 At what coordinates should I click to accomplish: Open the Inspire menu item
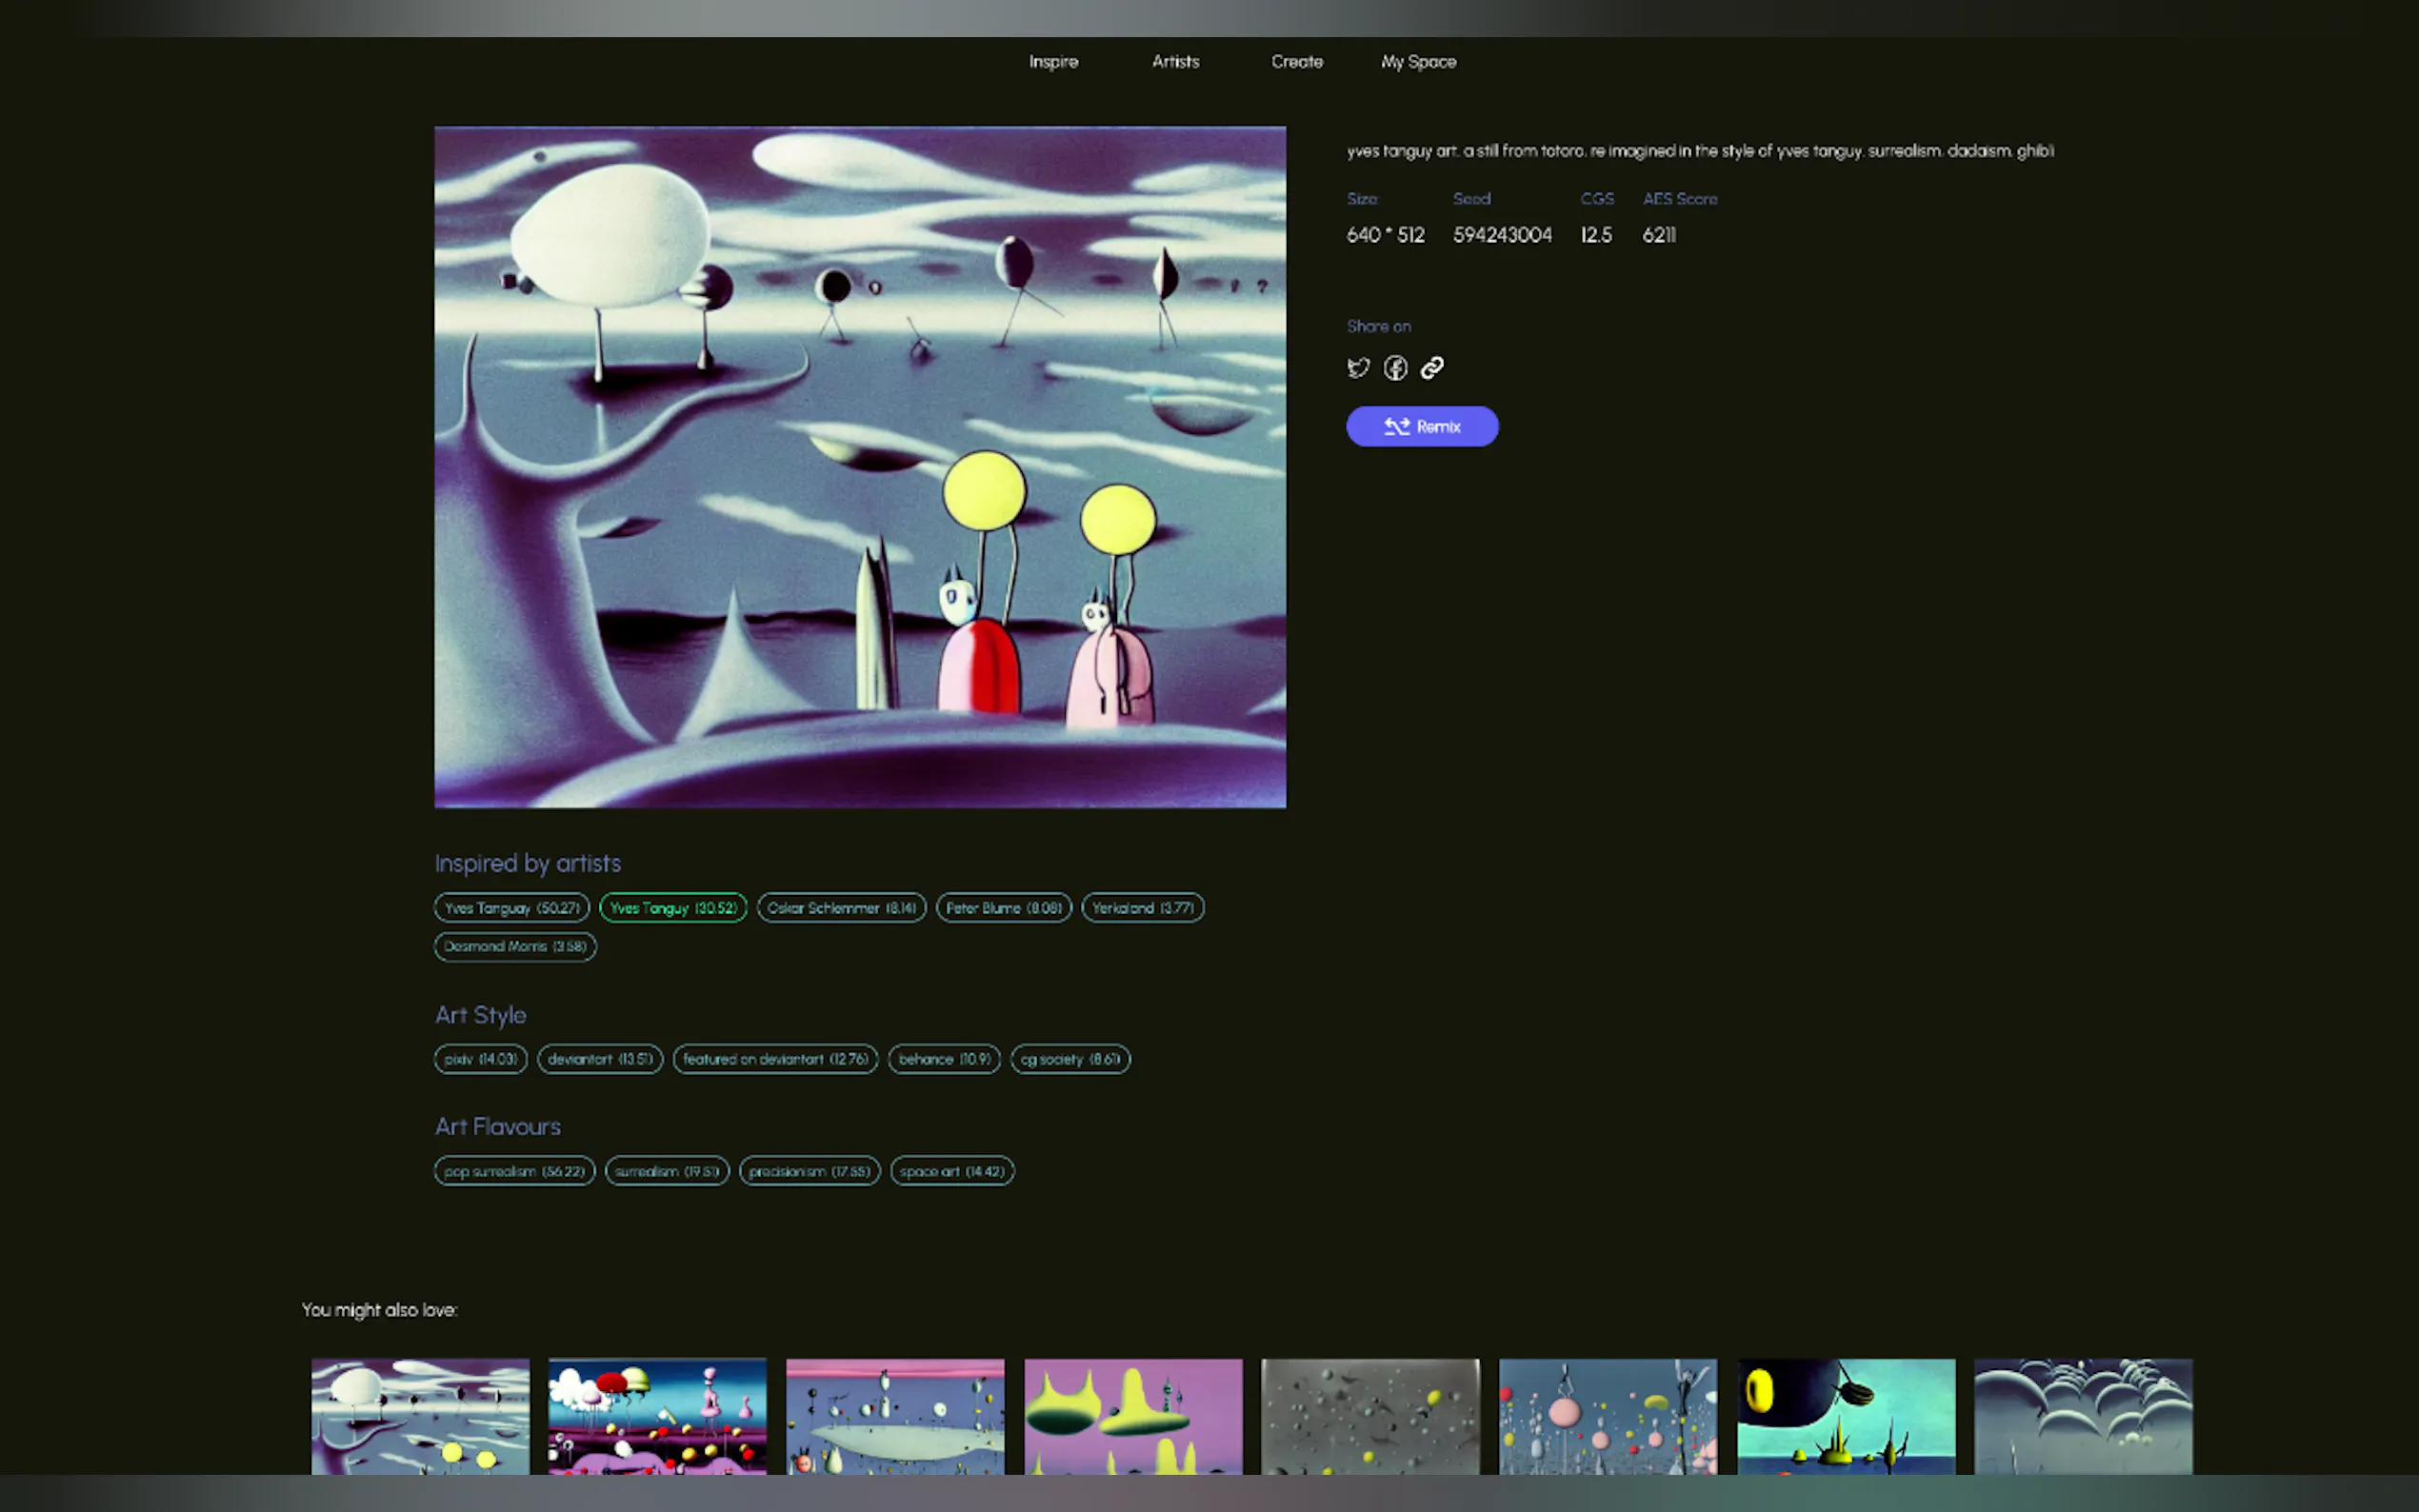[x=1053, y=62]
